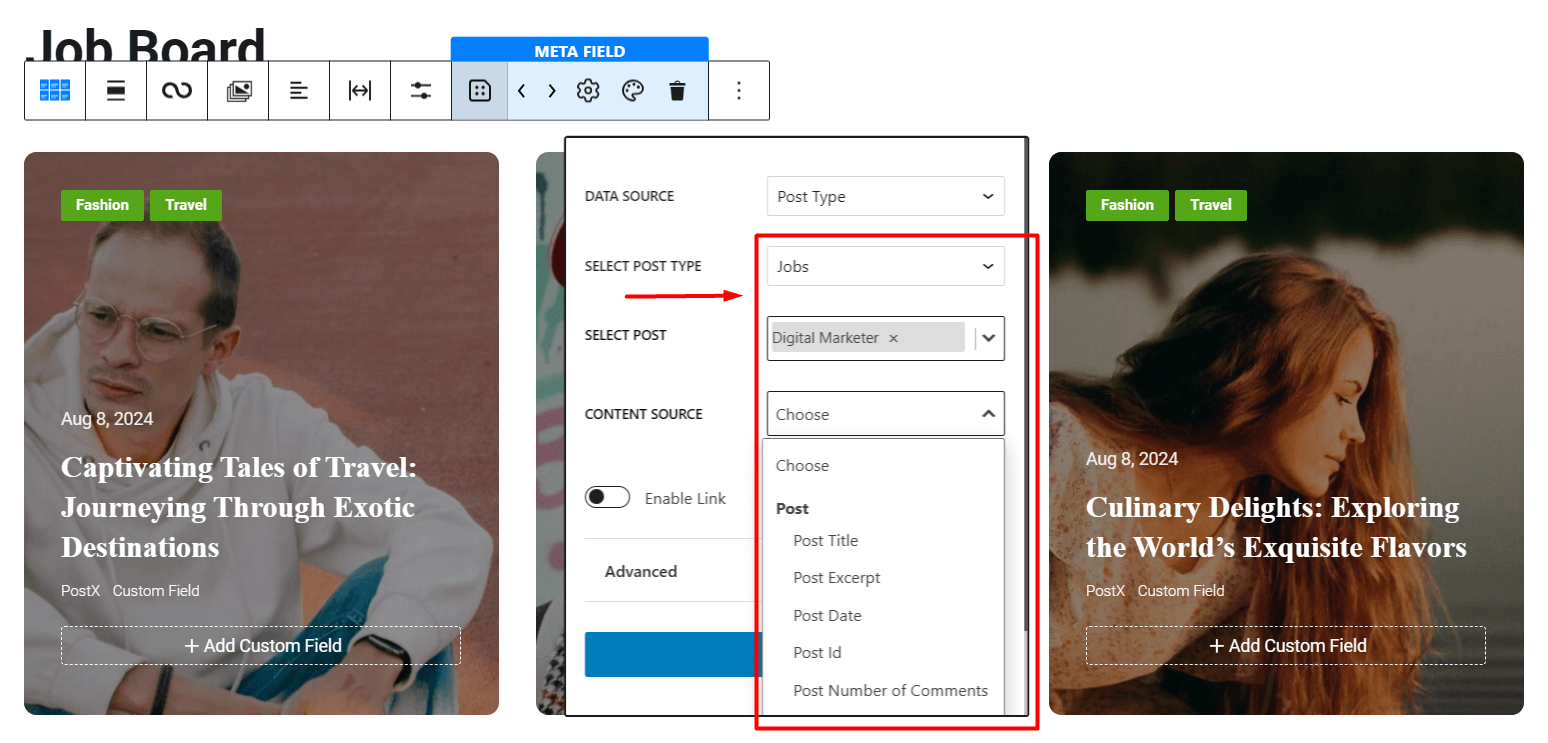1548x743 pixels.
Task: Expand the Advanced section
Action: tap(641, 570)
